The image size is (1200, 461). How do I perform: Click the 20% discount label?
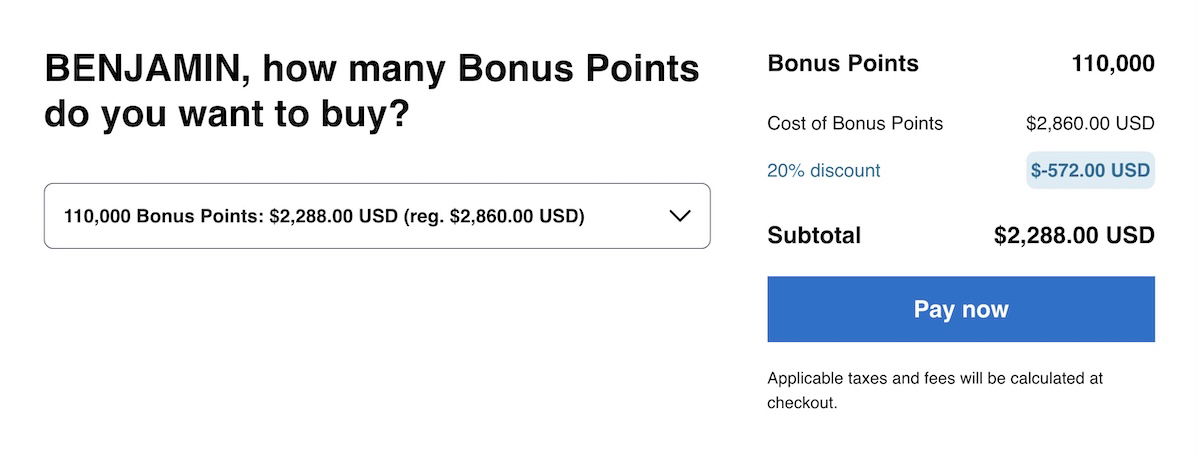click(823, 171)
